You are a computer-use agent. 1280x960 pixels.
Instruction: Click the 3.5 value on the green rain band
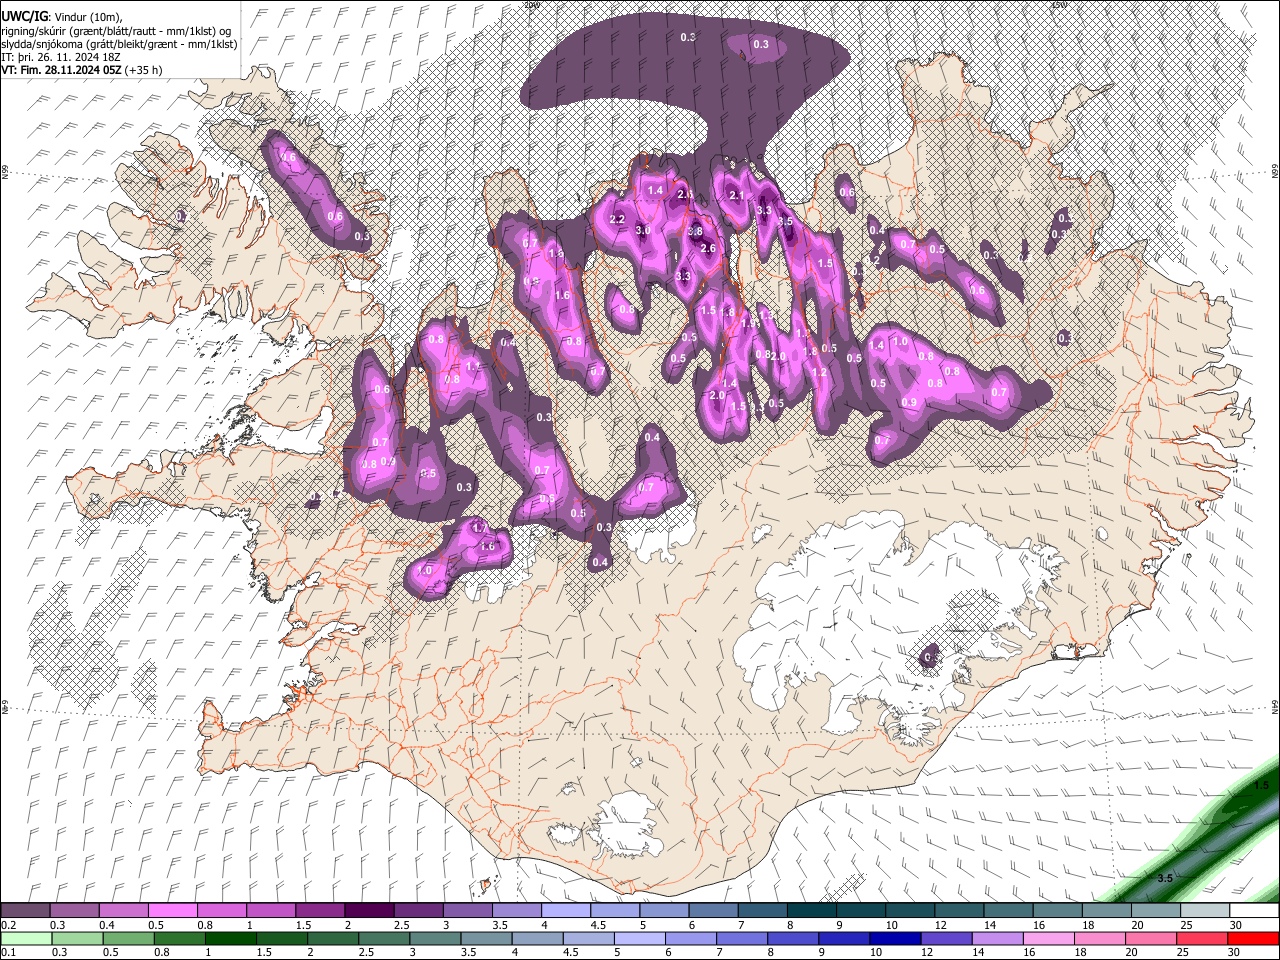click(x=1165, y=879)
